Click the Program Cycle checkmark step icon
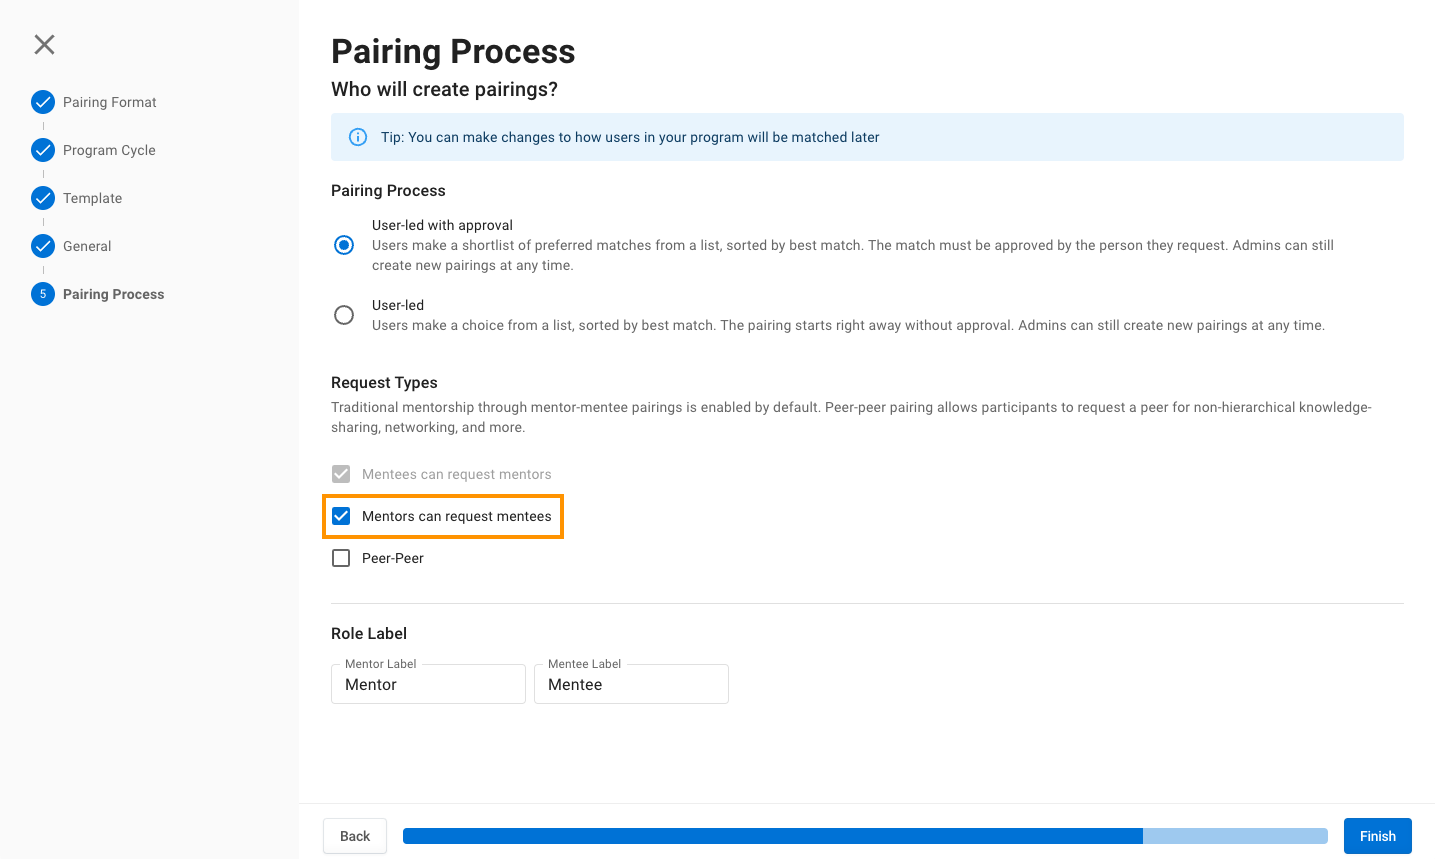The height and width of the screenshot is (859, 1435). tap(43, 150)
